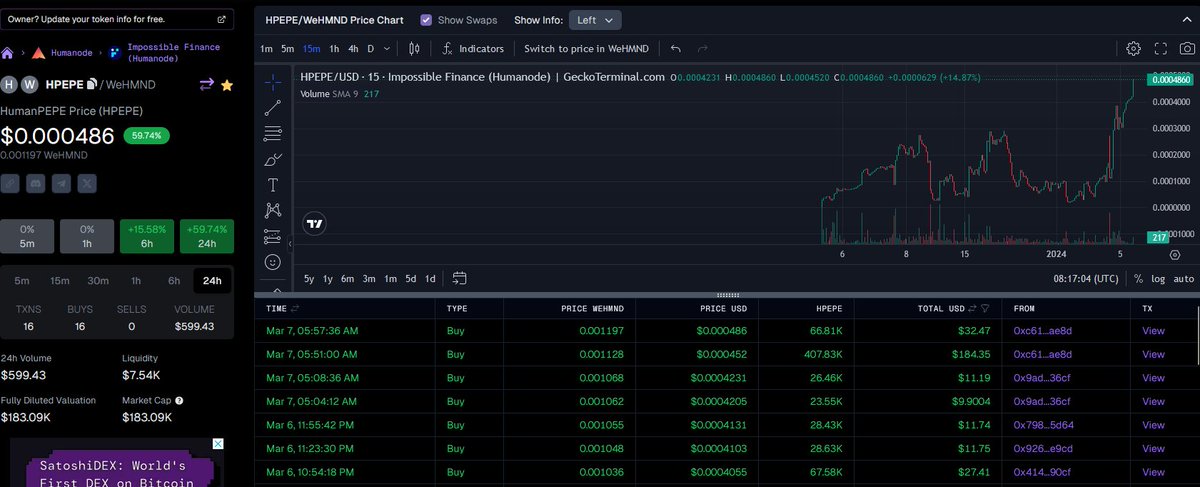Close the SatoshiDEX ad
The height and width of the screenshot is (487, 1200).
(218, 443)
